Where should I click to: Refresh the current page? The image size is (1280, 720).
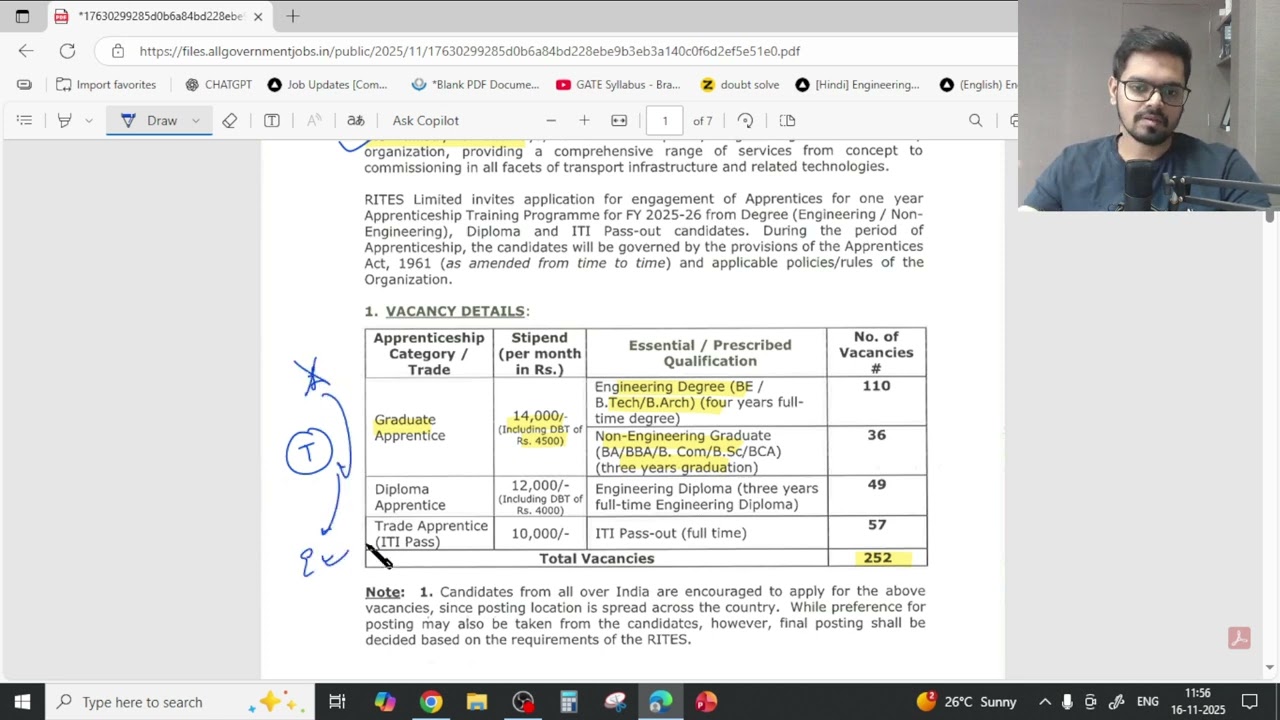[x=67, y=51]
